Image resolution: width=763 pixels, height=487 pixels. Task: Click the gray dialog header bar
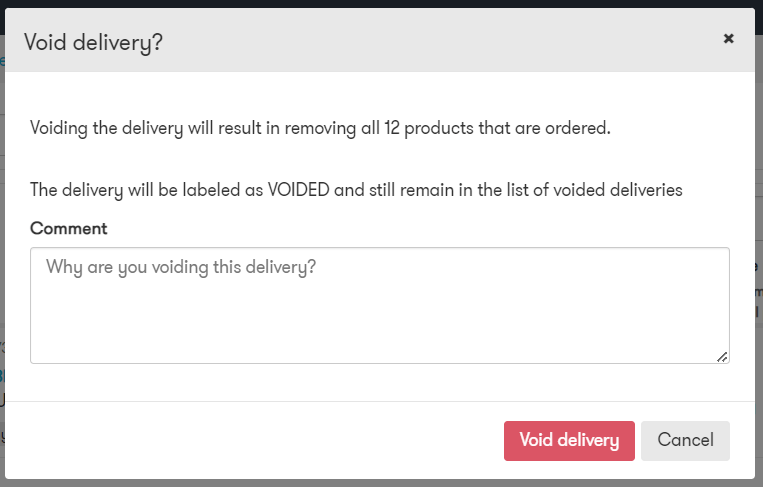tap(380, 40)
